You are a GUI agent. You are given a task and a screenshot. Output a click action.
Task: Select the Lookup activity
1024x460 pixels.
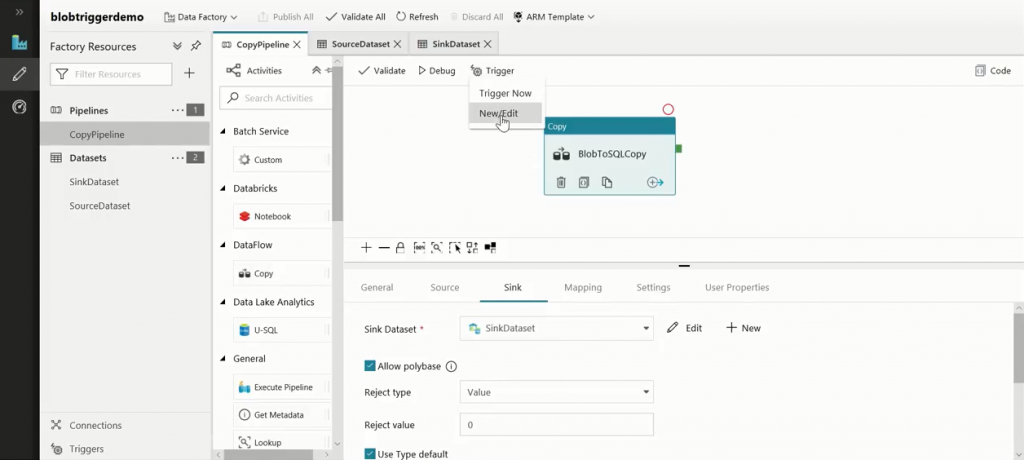click(281, 442)
